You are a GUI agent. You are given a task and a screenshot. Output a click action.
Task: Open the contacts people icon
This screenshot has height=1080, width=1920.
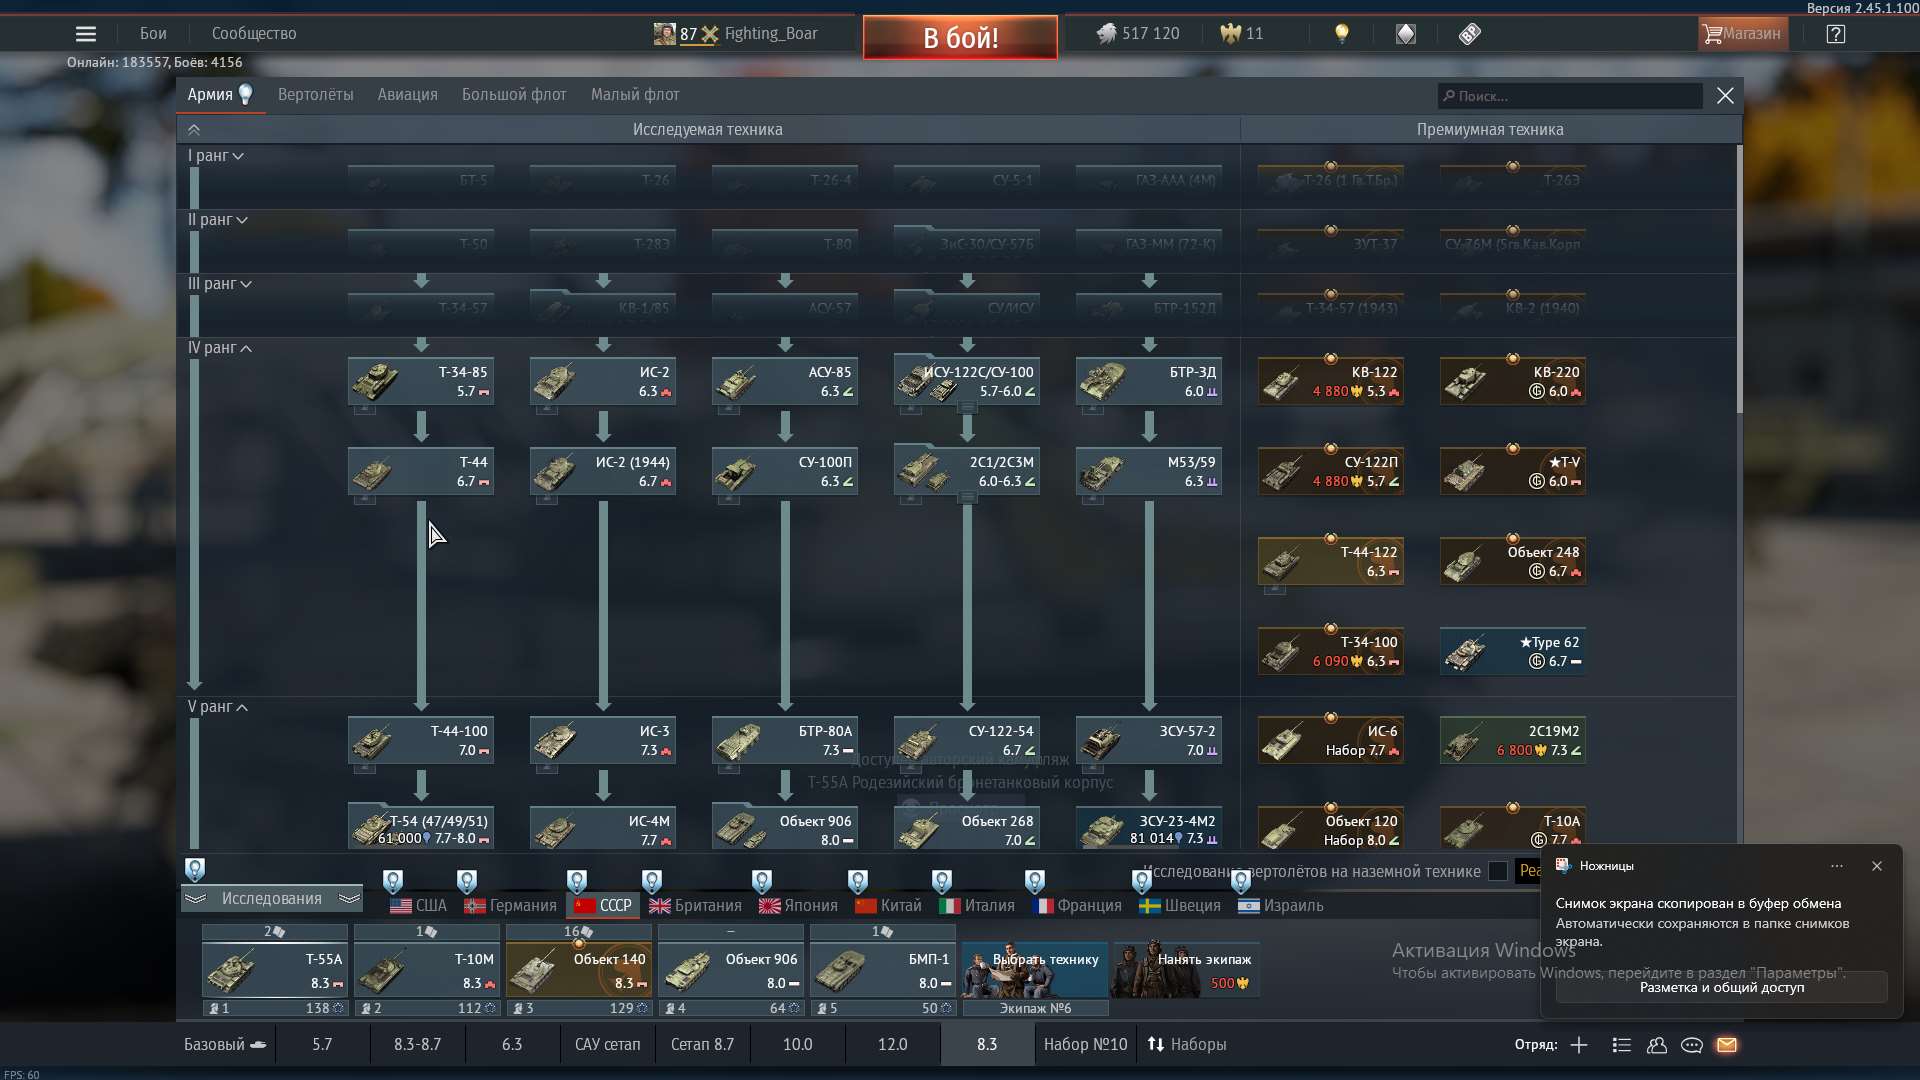(1657, 1045)
